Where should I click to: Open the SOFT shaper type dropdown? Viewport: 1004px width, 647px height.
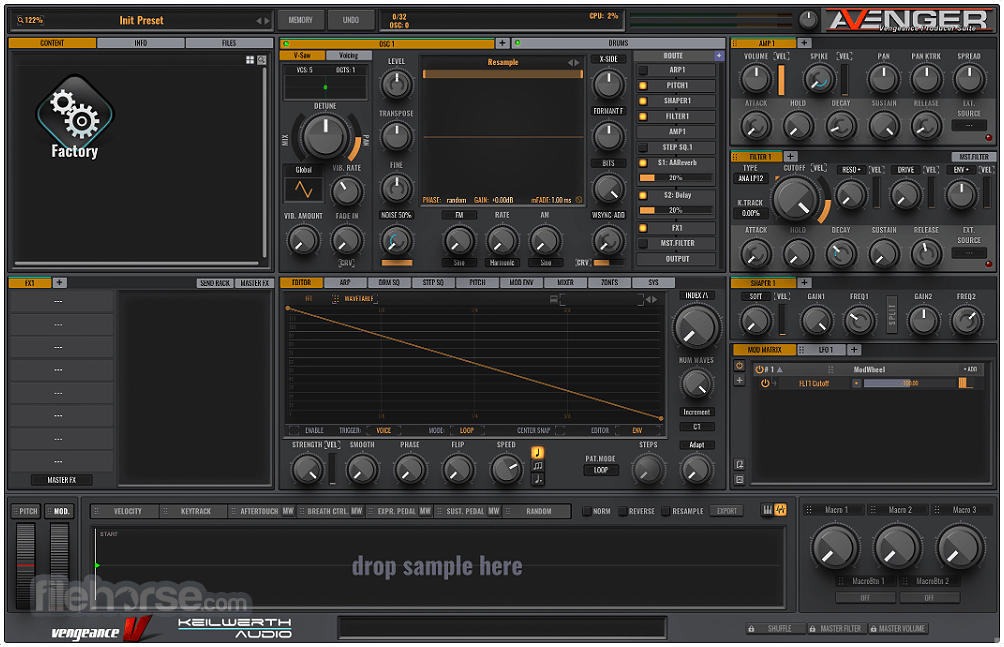[756, 297]
